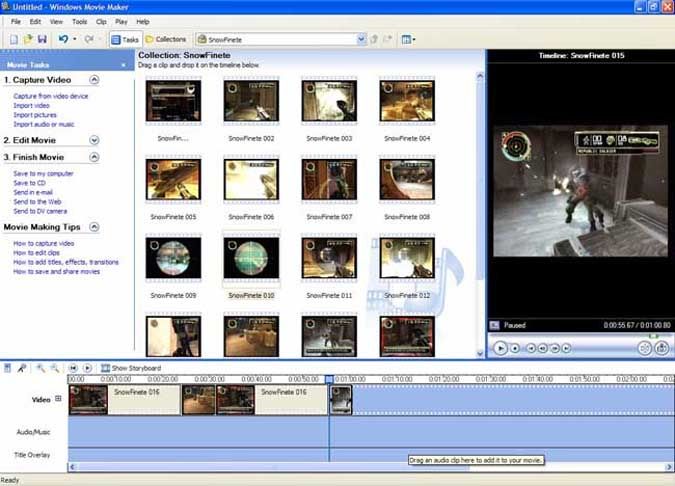
Task: Click the Narrate Timeline microphone icon
Action: pos(21,368)
